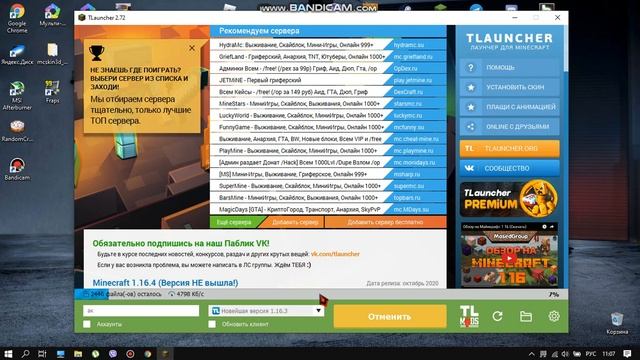
Task: Open Плащи с анимацией in the sidebar
Action: 509,107
